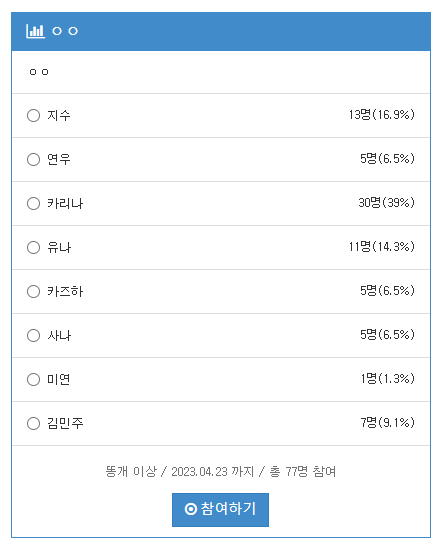Click the 13명(16.9%) vote result
Screen dimensions: 437x549
click(x=381, y=114)
